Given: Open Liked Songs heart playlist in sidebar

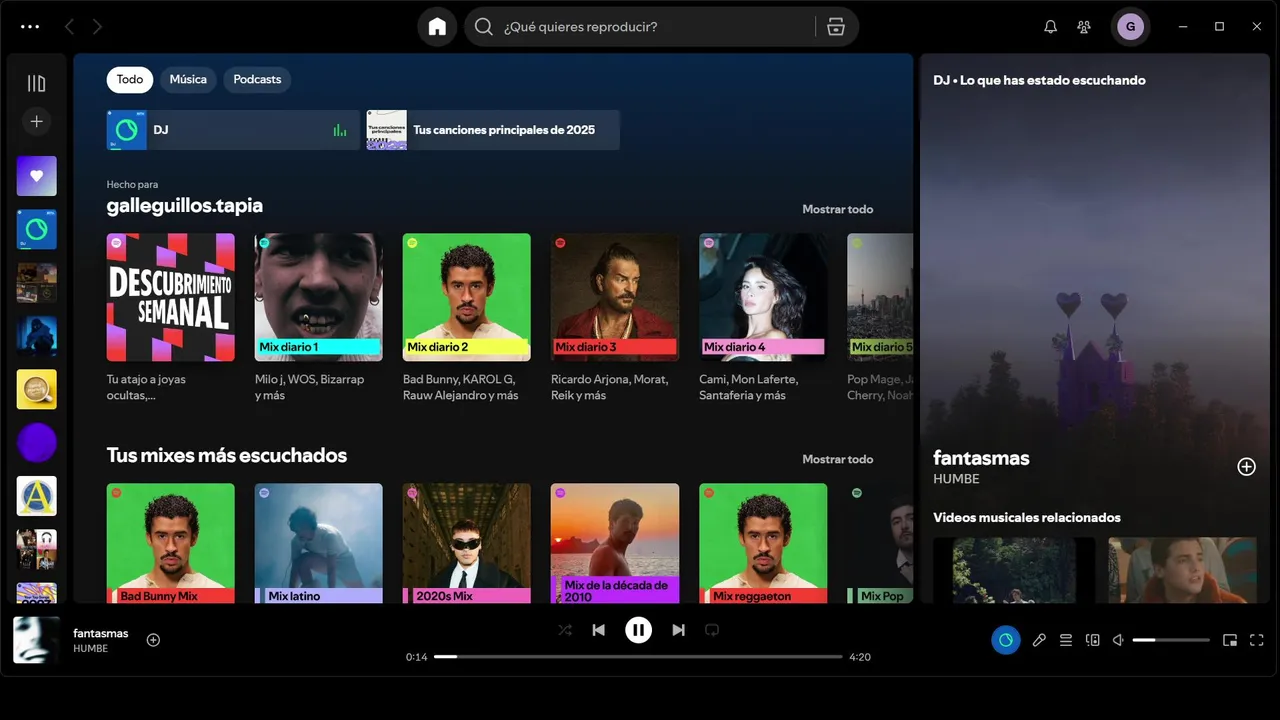Looking at the screenshot, I should [x=36, y=176].
